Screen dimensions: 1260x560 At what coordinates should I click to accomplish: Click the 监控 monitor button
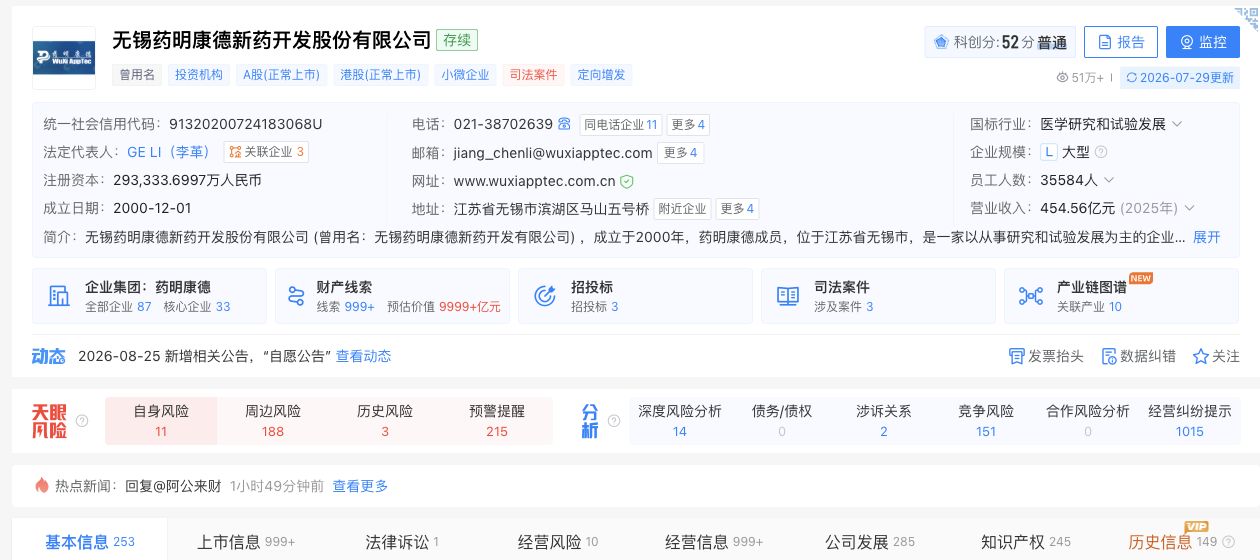click(x=1203, y=42)
